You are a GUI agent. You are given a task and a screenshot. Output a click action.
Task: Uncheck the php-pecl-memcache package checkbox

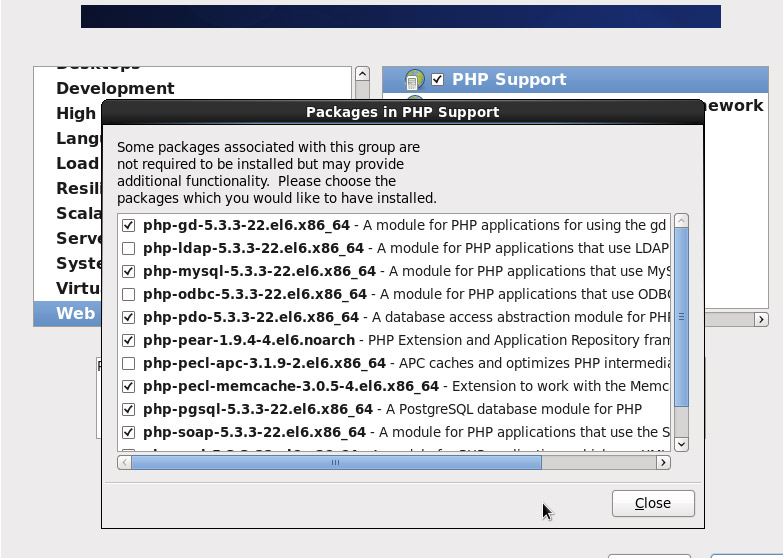(x=128, y=386)
